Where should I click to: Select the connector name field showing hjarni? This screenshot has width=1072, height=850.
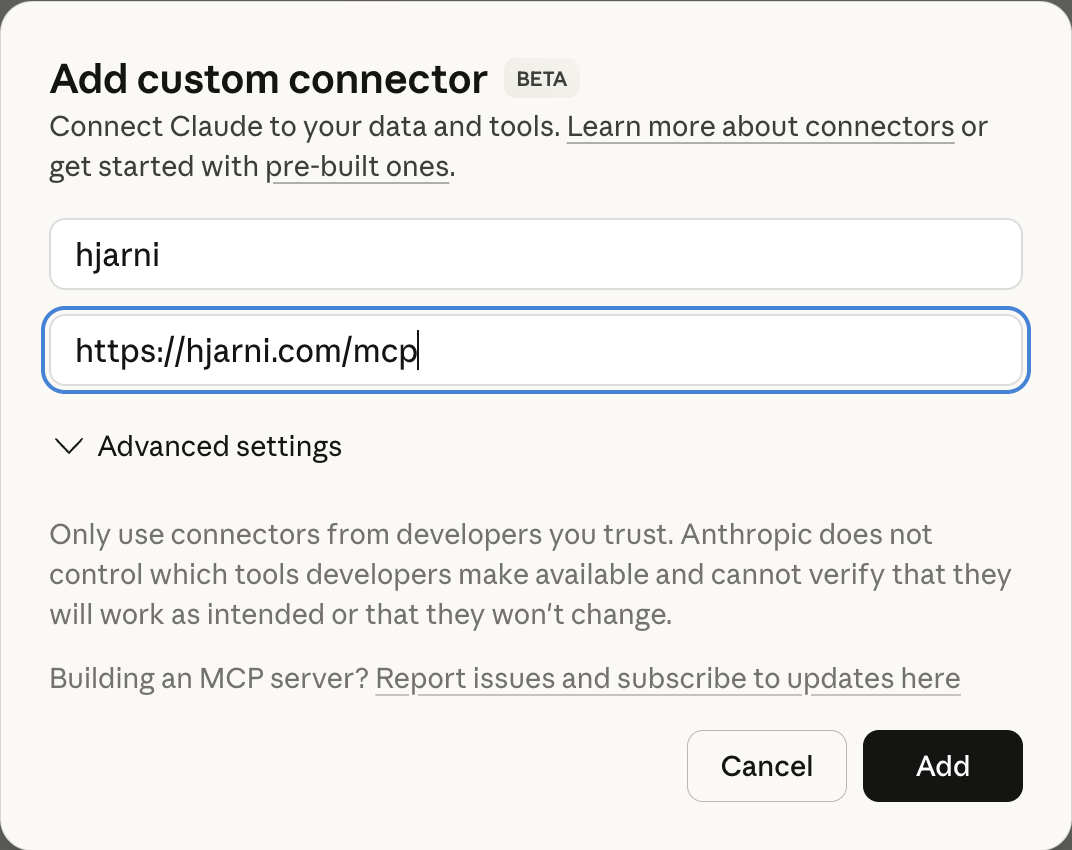(536, 254)
